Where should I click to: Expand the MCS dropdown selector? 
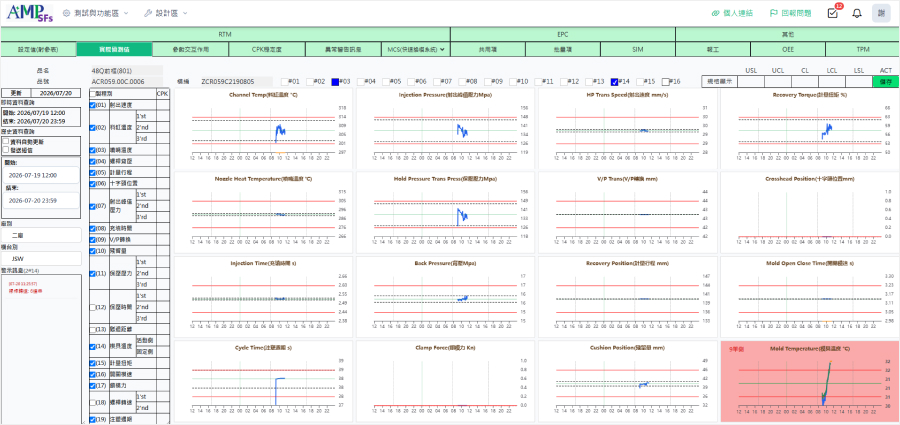[416, 49]
